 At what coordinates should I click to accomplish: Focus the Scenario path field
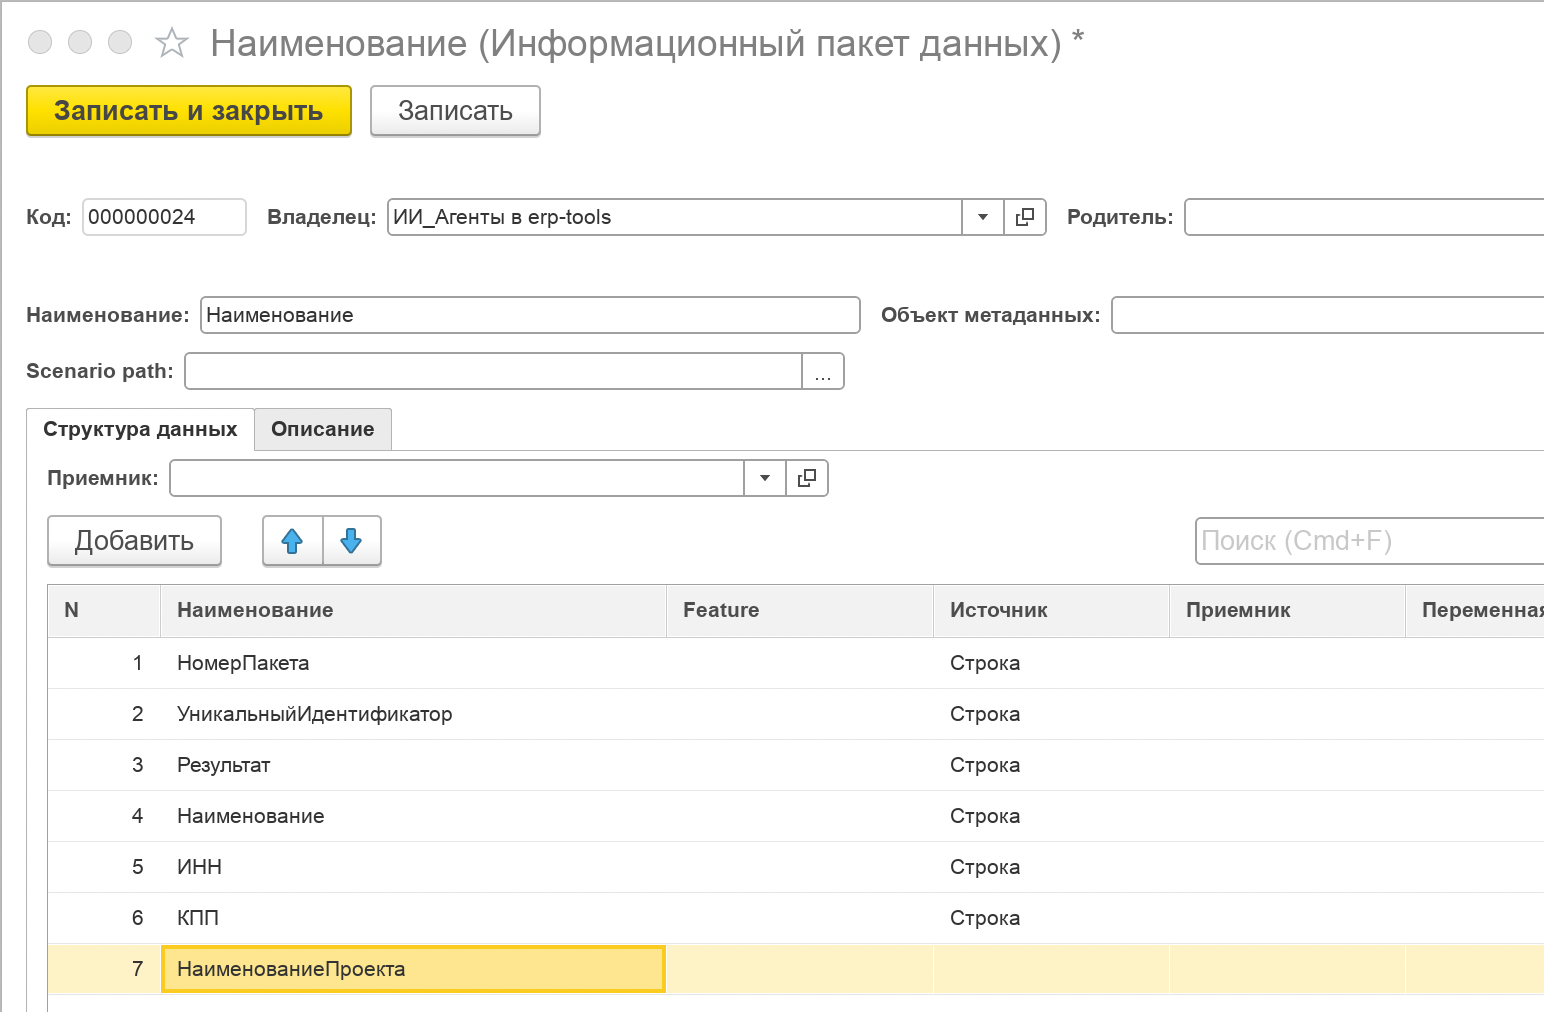494,371
